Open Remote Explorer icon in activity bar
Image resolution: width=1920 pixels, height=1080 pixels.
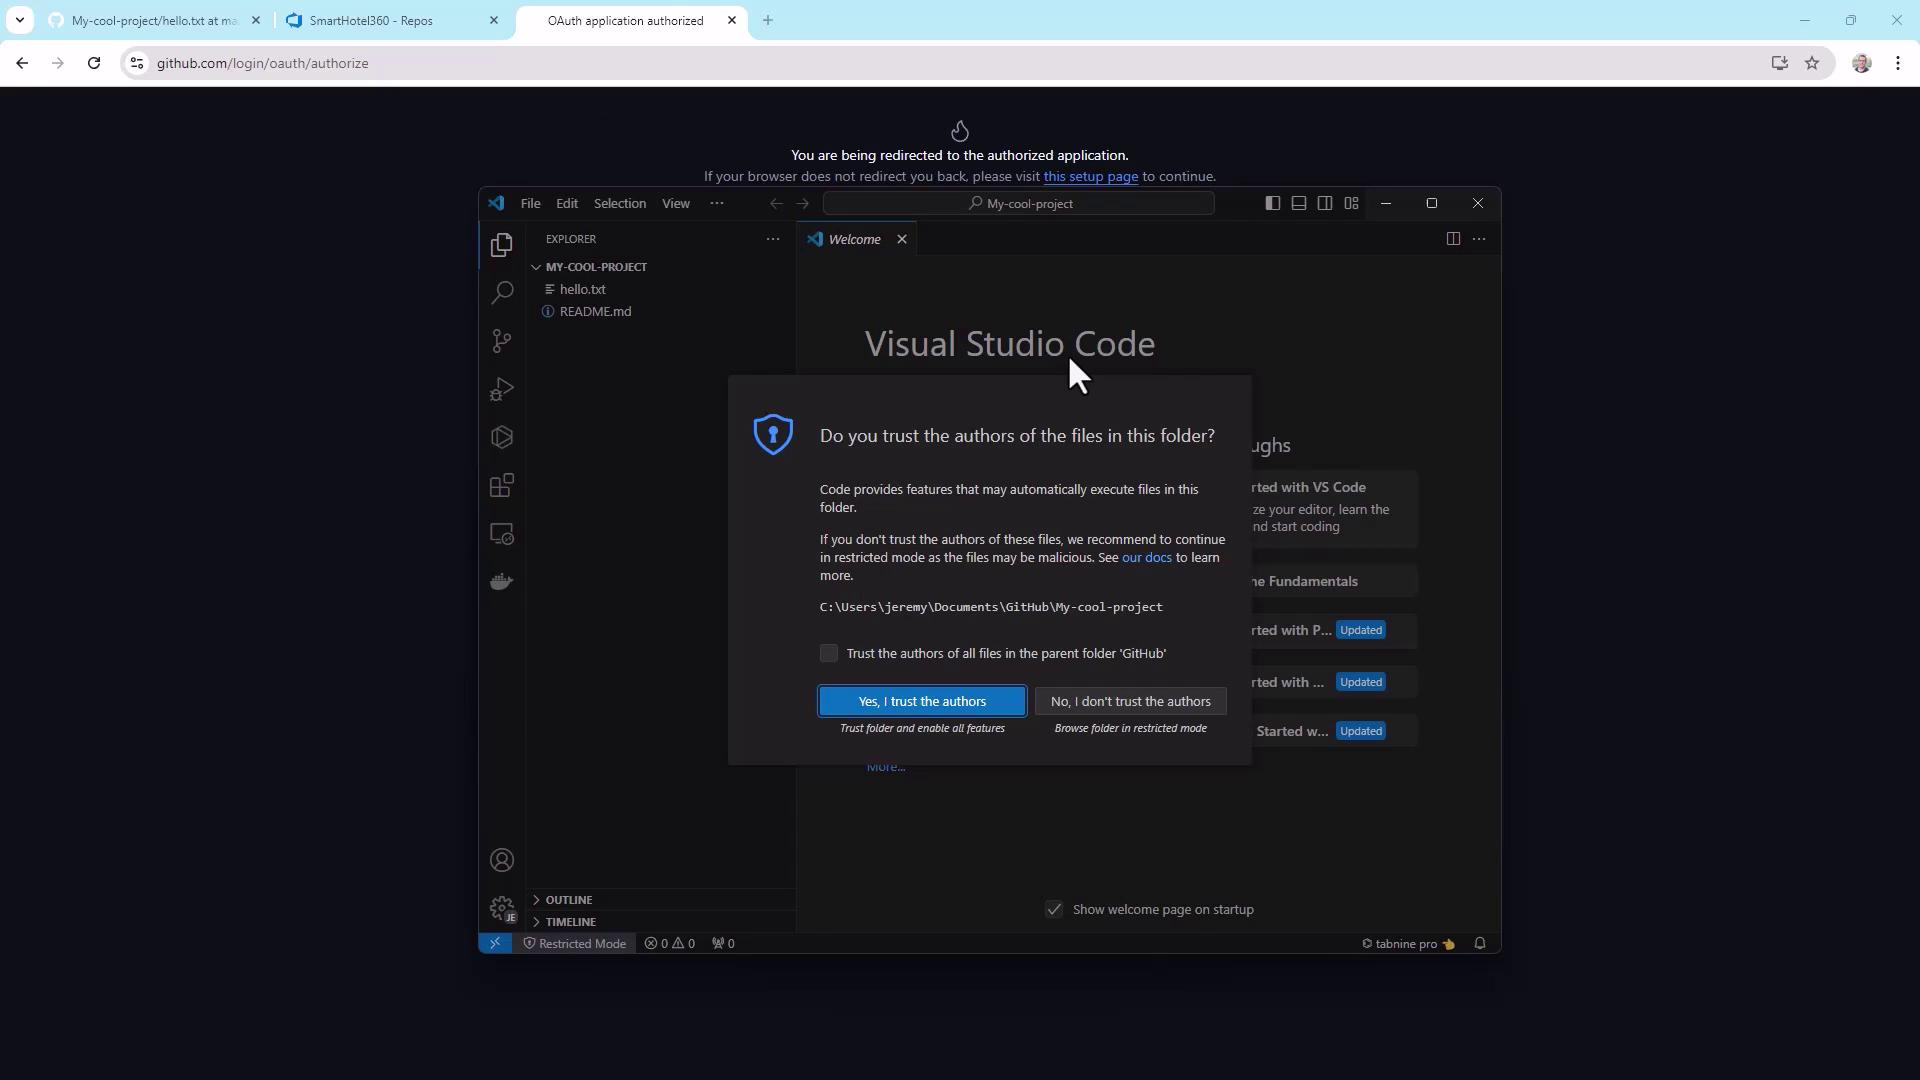(502, 534)
